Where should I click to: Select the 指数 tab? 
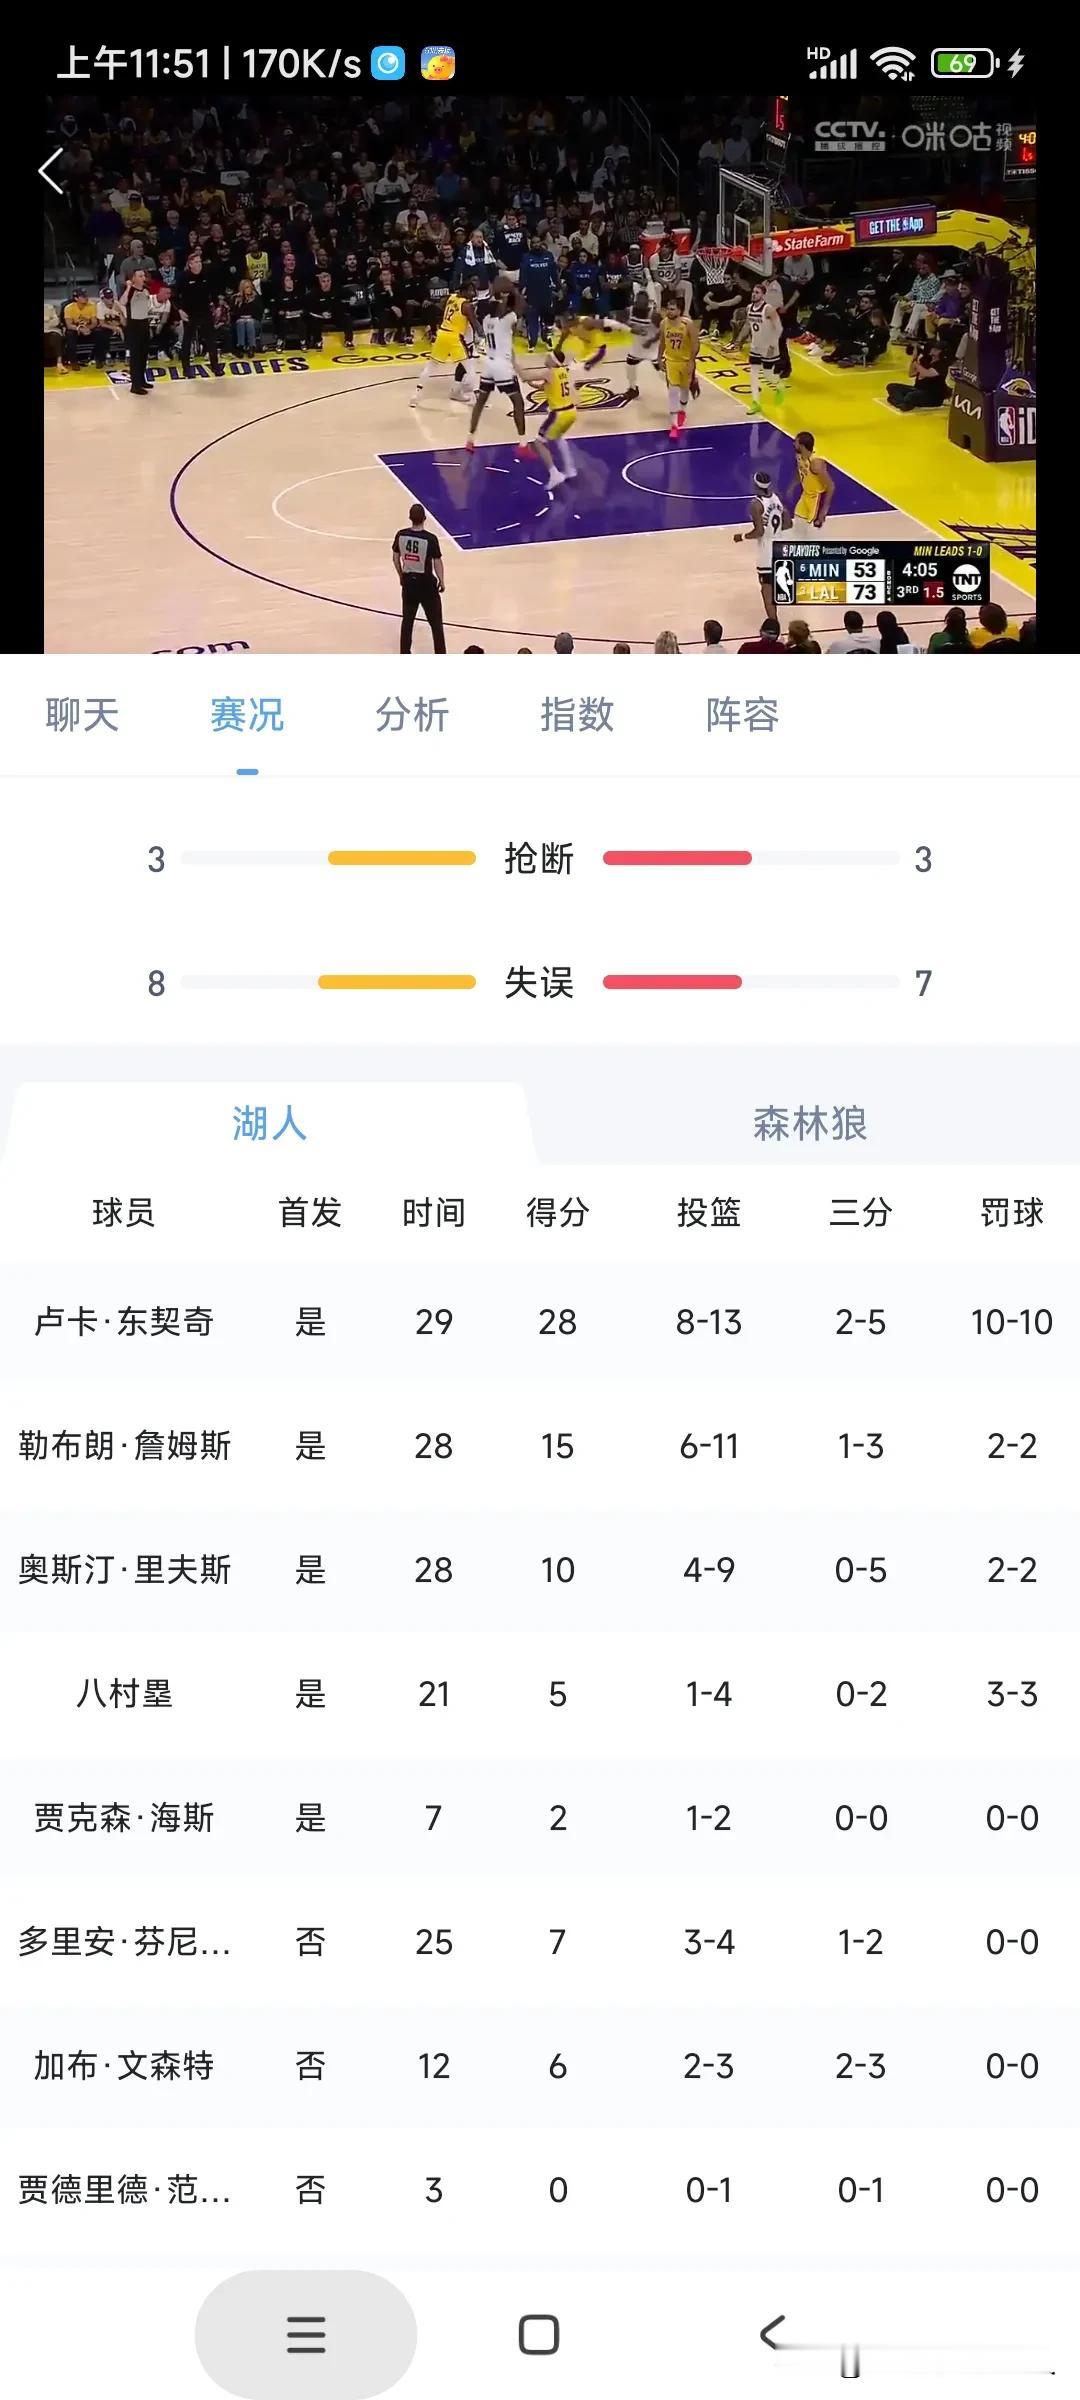(577, 715)
